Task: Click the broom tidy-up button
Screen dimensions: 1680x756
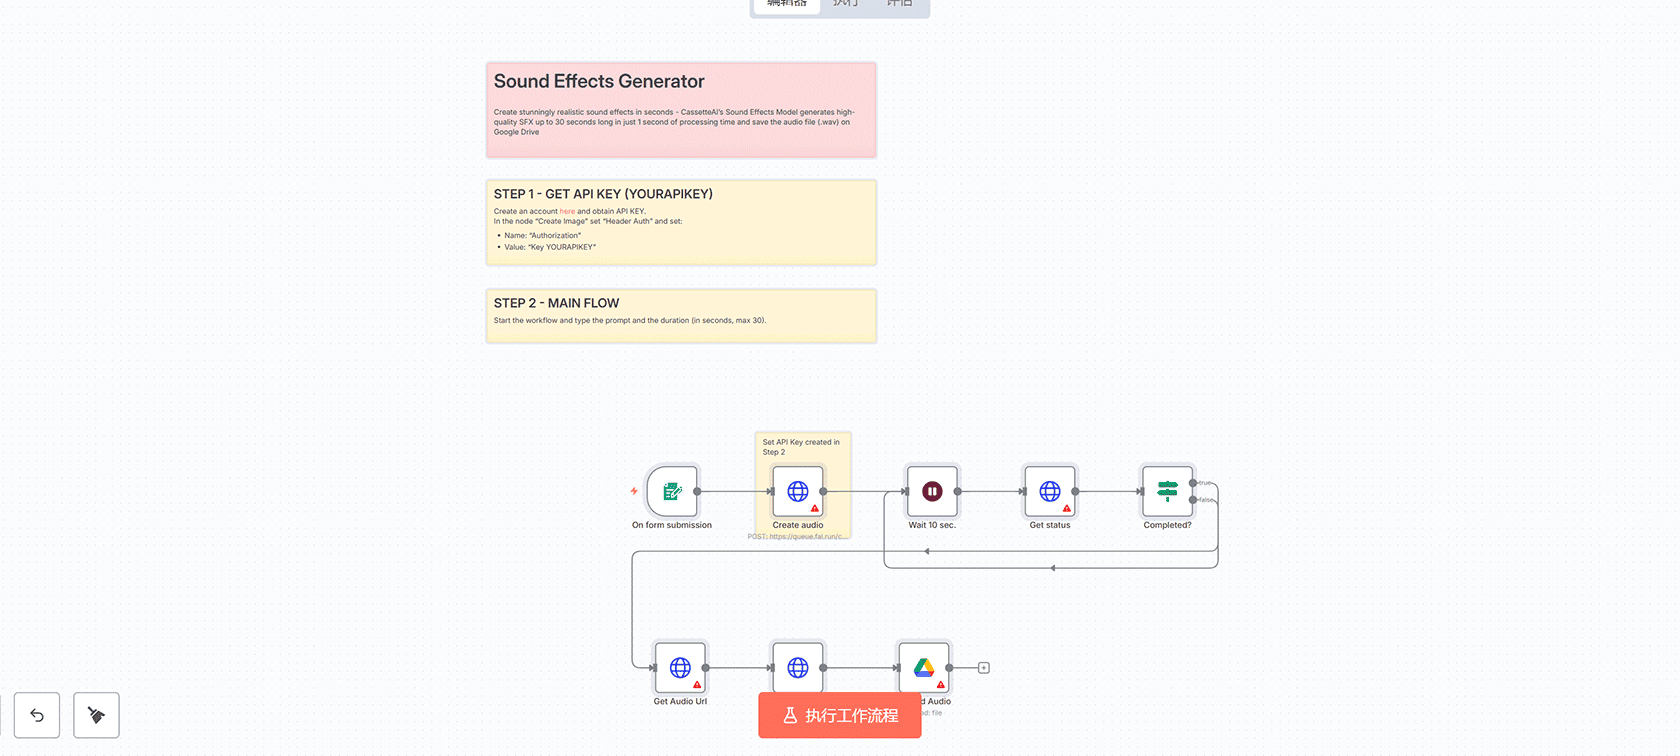Action: pos(96,715)
